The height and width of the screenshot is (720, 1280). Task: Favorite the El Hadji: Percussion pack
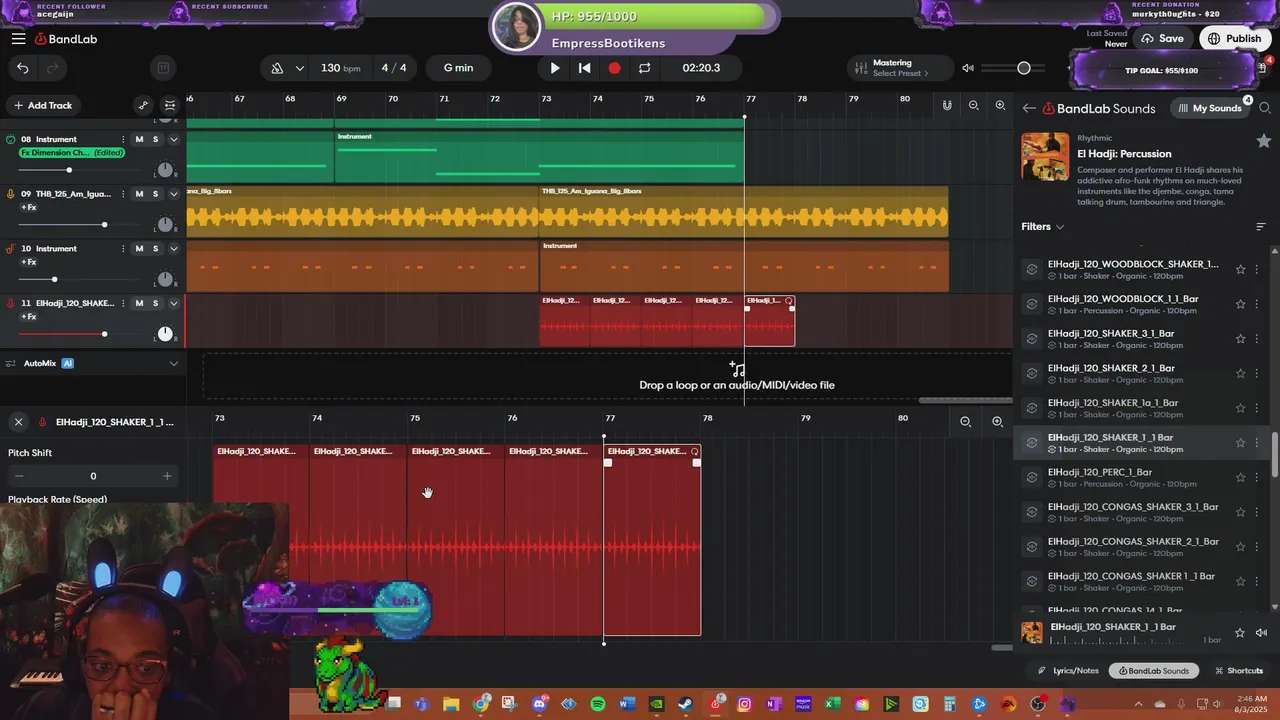point(1264,142)
